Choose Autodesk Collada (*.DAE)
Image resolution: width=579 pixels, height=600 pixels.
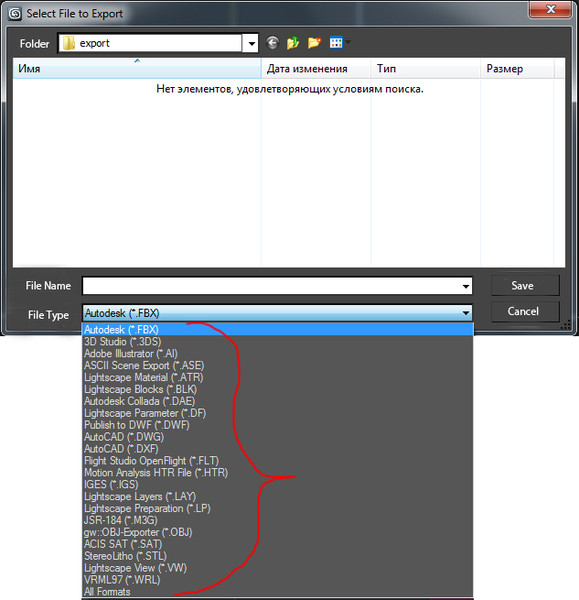(x=278, y=401)
